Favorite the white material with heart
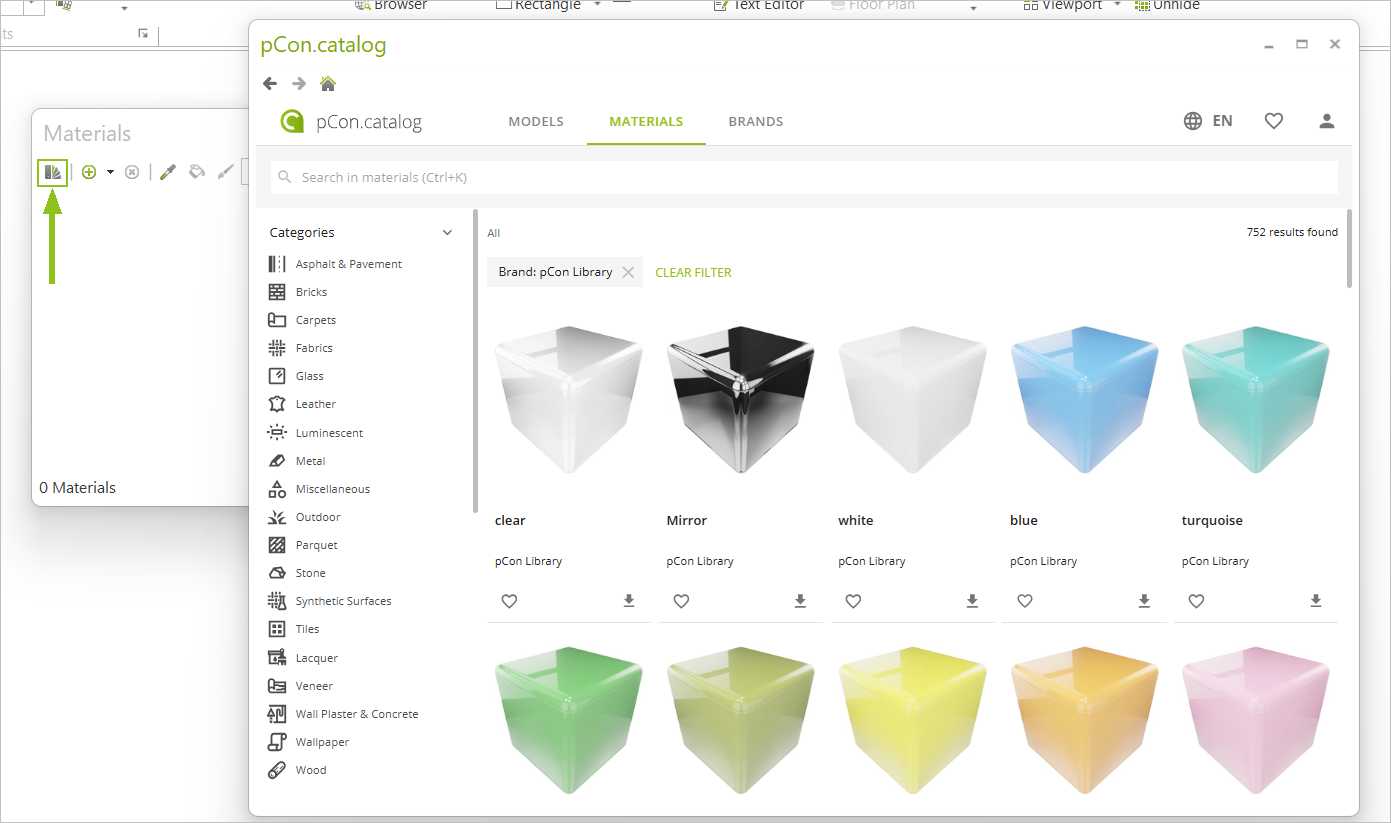The height and width of the screenshot is (823, 1391). (x=853, y=601)
